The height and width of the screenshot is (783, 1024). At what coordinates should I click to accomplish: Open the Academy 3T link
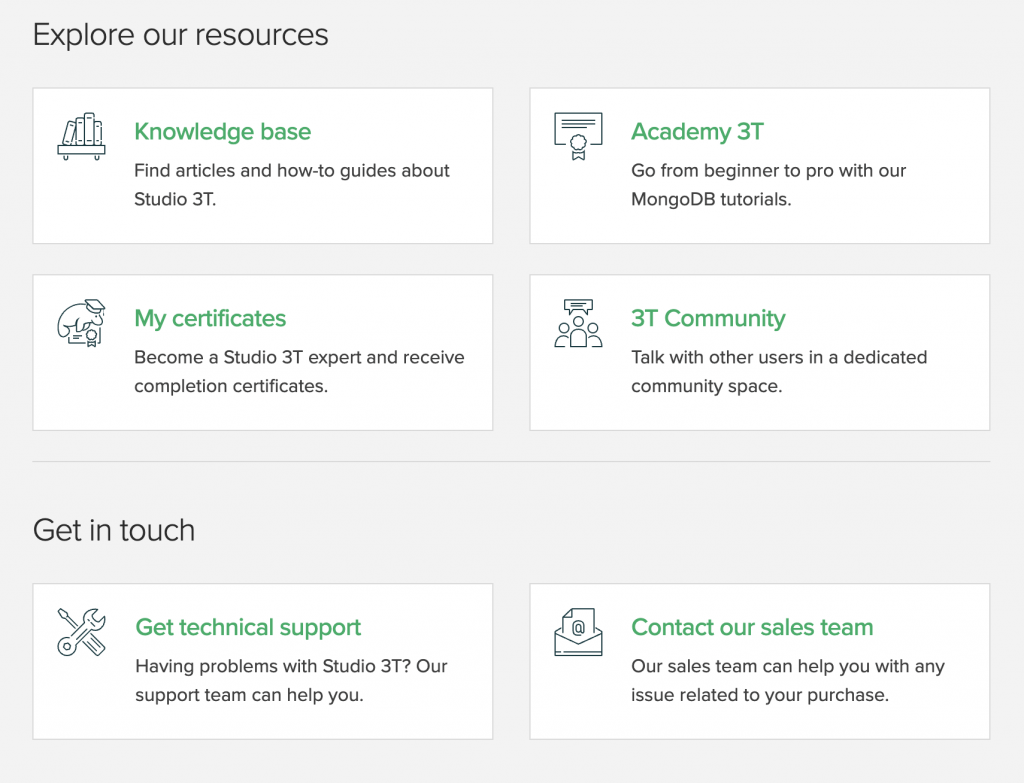[x=697, y=131]
